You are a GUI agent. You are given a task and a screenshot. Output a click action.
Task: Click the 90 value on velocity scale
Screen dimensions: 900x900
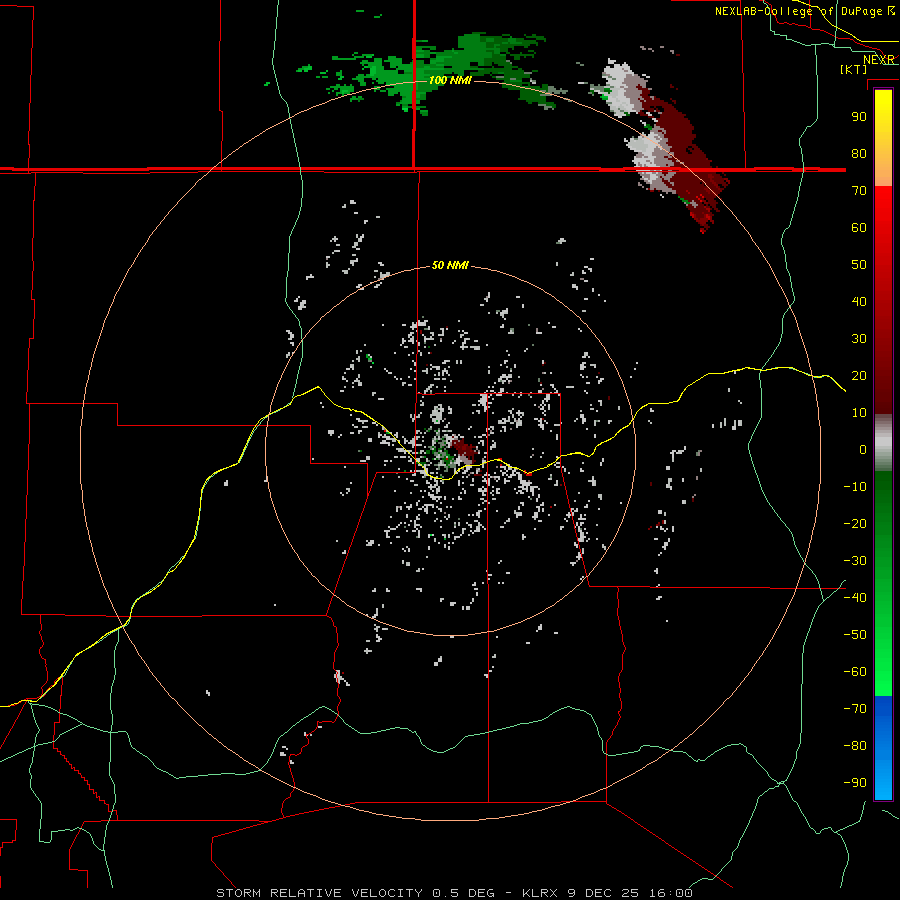click(x=859, y=117)
